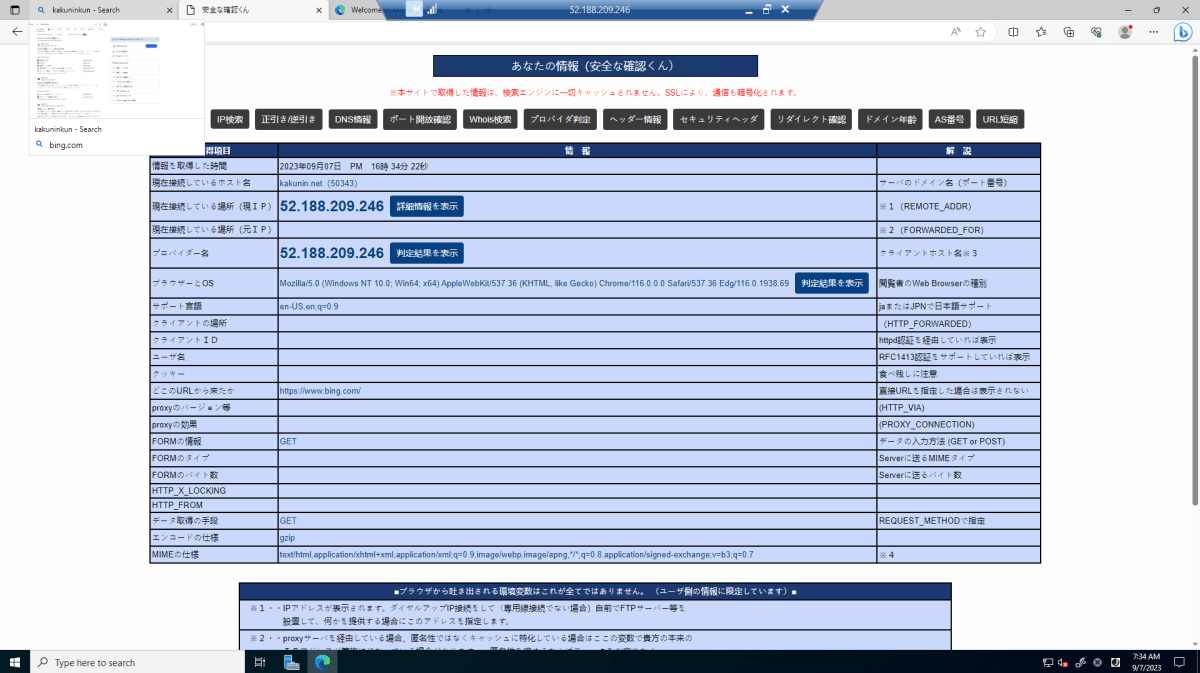Open the tab actions menu icon

click(14, 9)
